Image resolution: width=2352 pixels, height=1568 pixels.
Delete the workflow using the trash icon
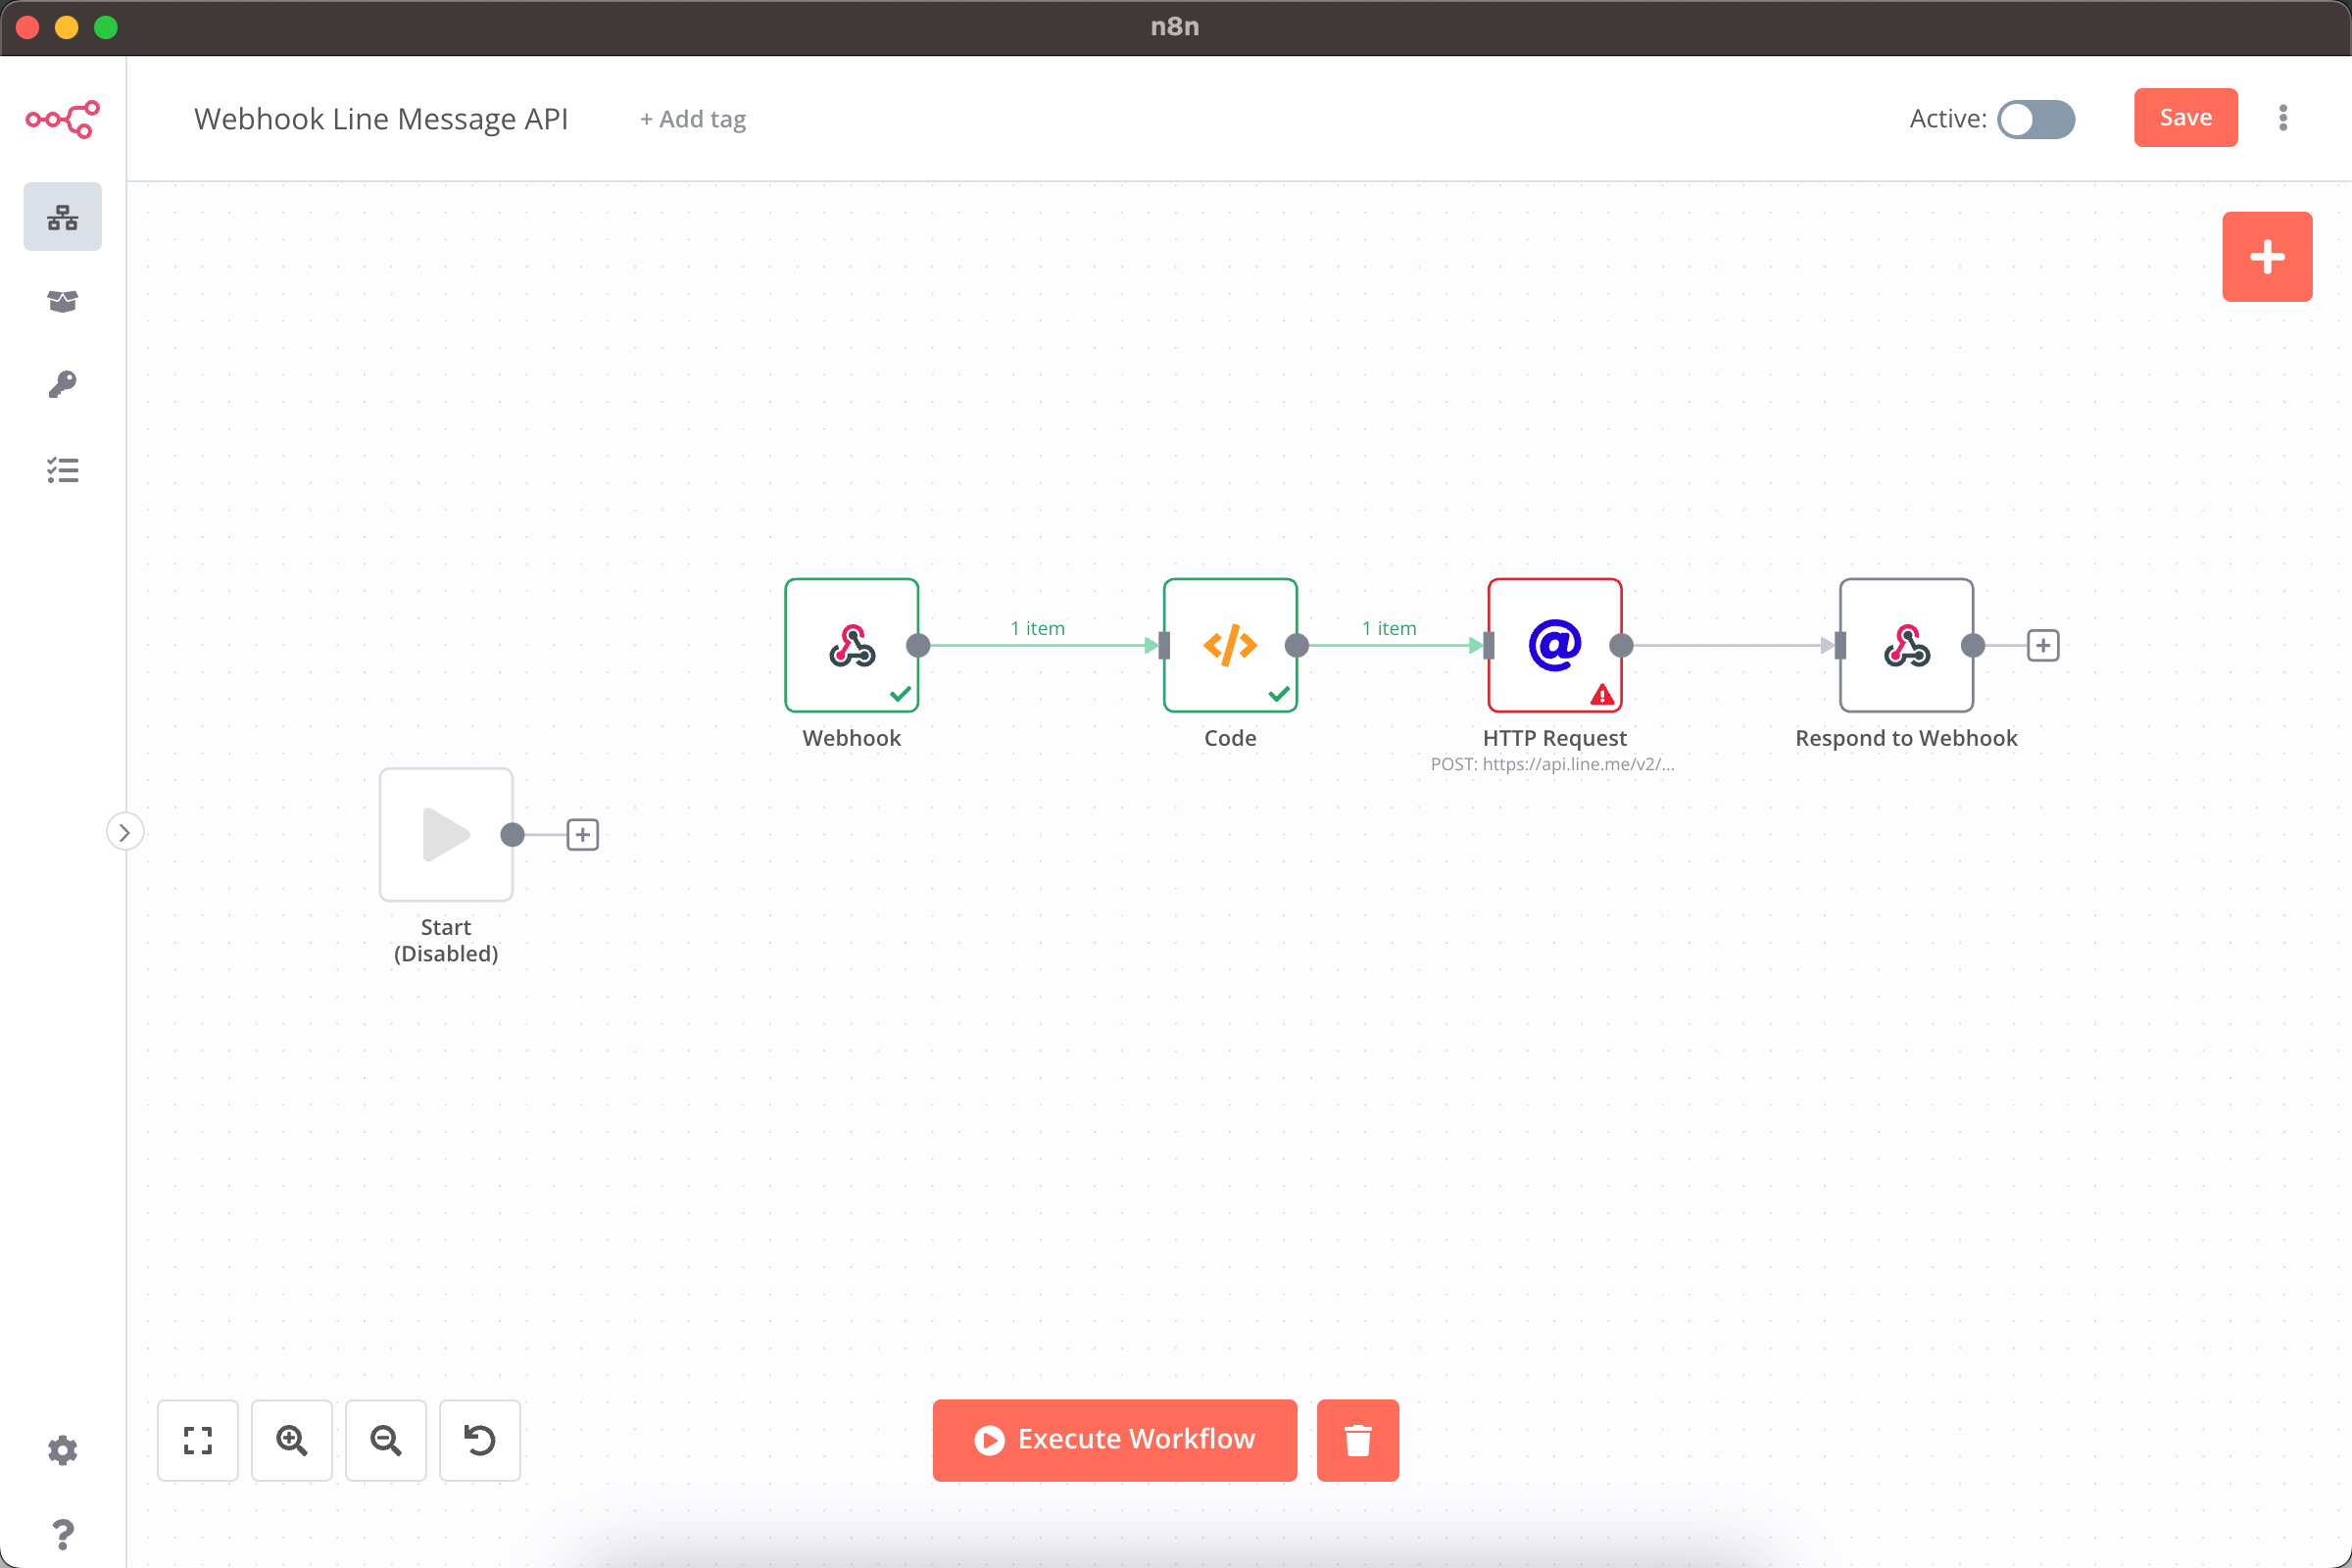(x=1357, y=1440)
